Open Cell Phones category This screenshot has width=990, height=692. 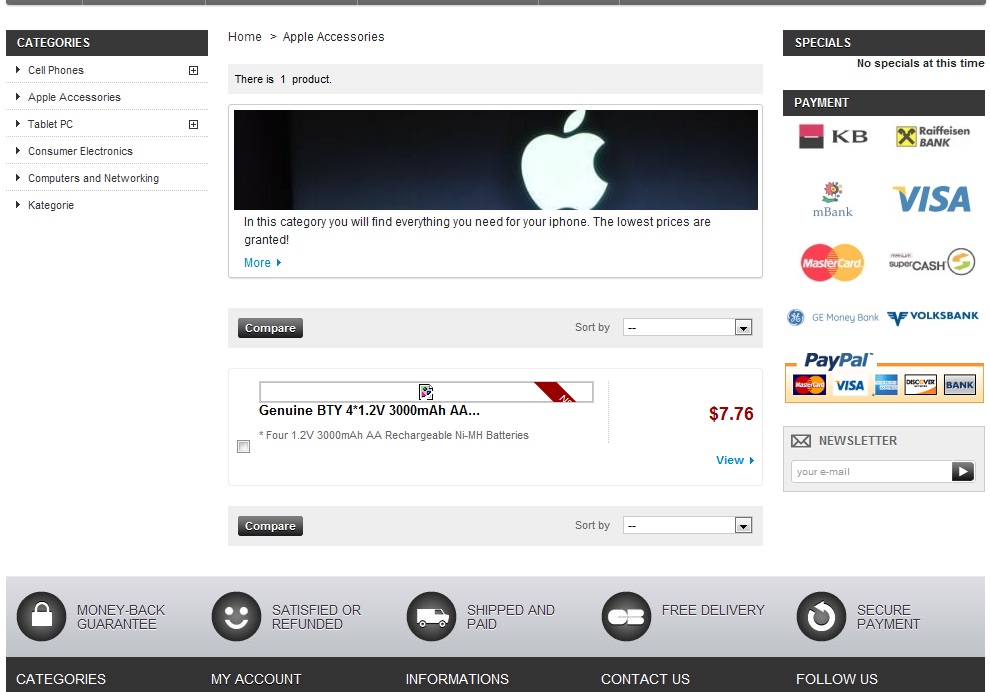(x=56, y=70)
